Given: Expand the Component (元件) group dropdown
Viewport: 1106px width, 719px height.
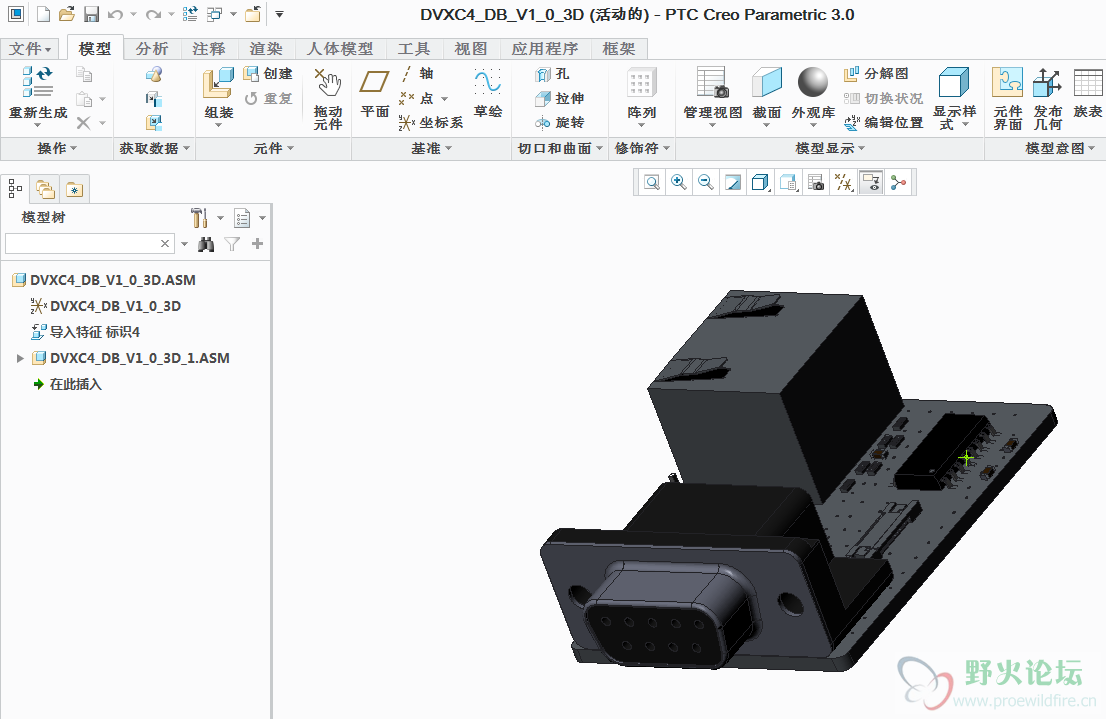Looking at the screenshot, I should coord(274,148).
